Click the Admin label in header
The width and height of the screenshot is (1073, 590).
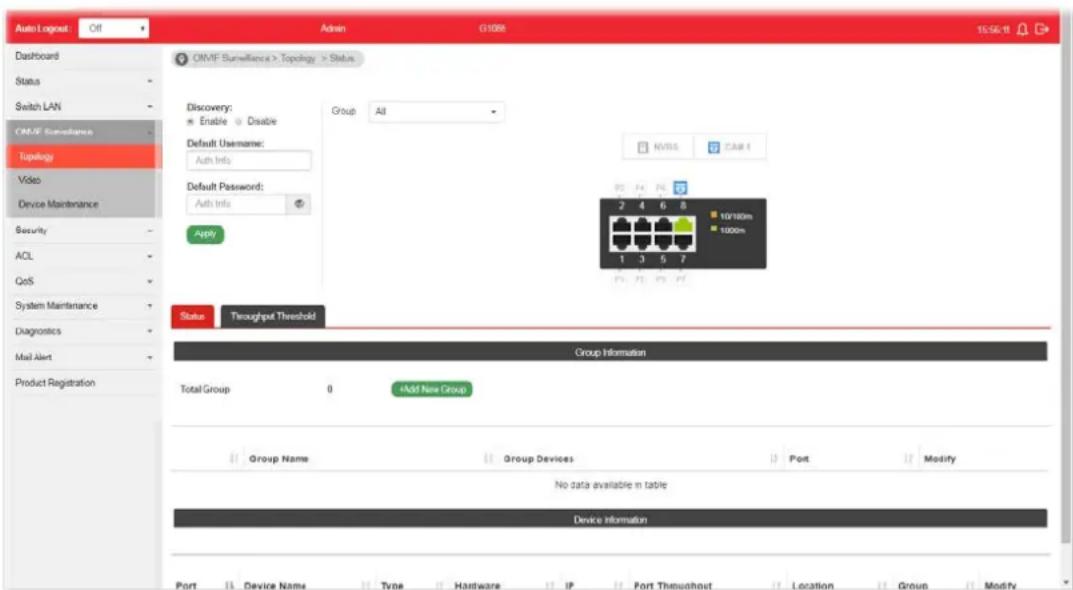[333, 29]
